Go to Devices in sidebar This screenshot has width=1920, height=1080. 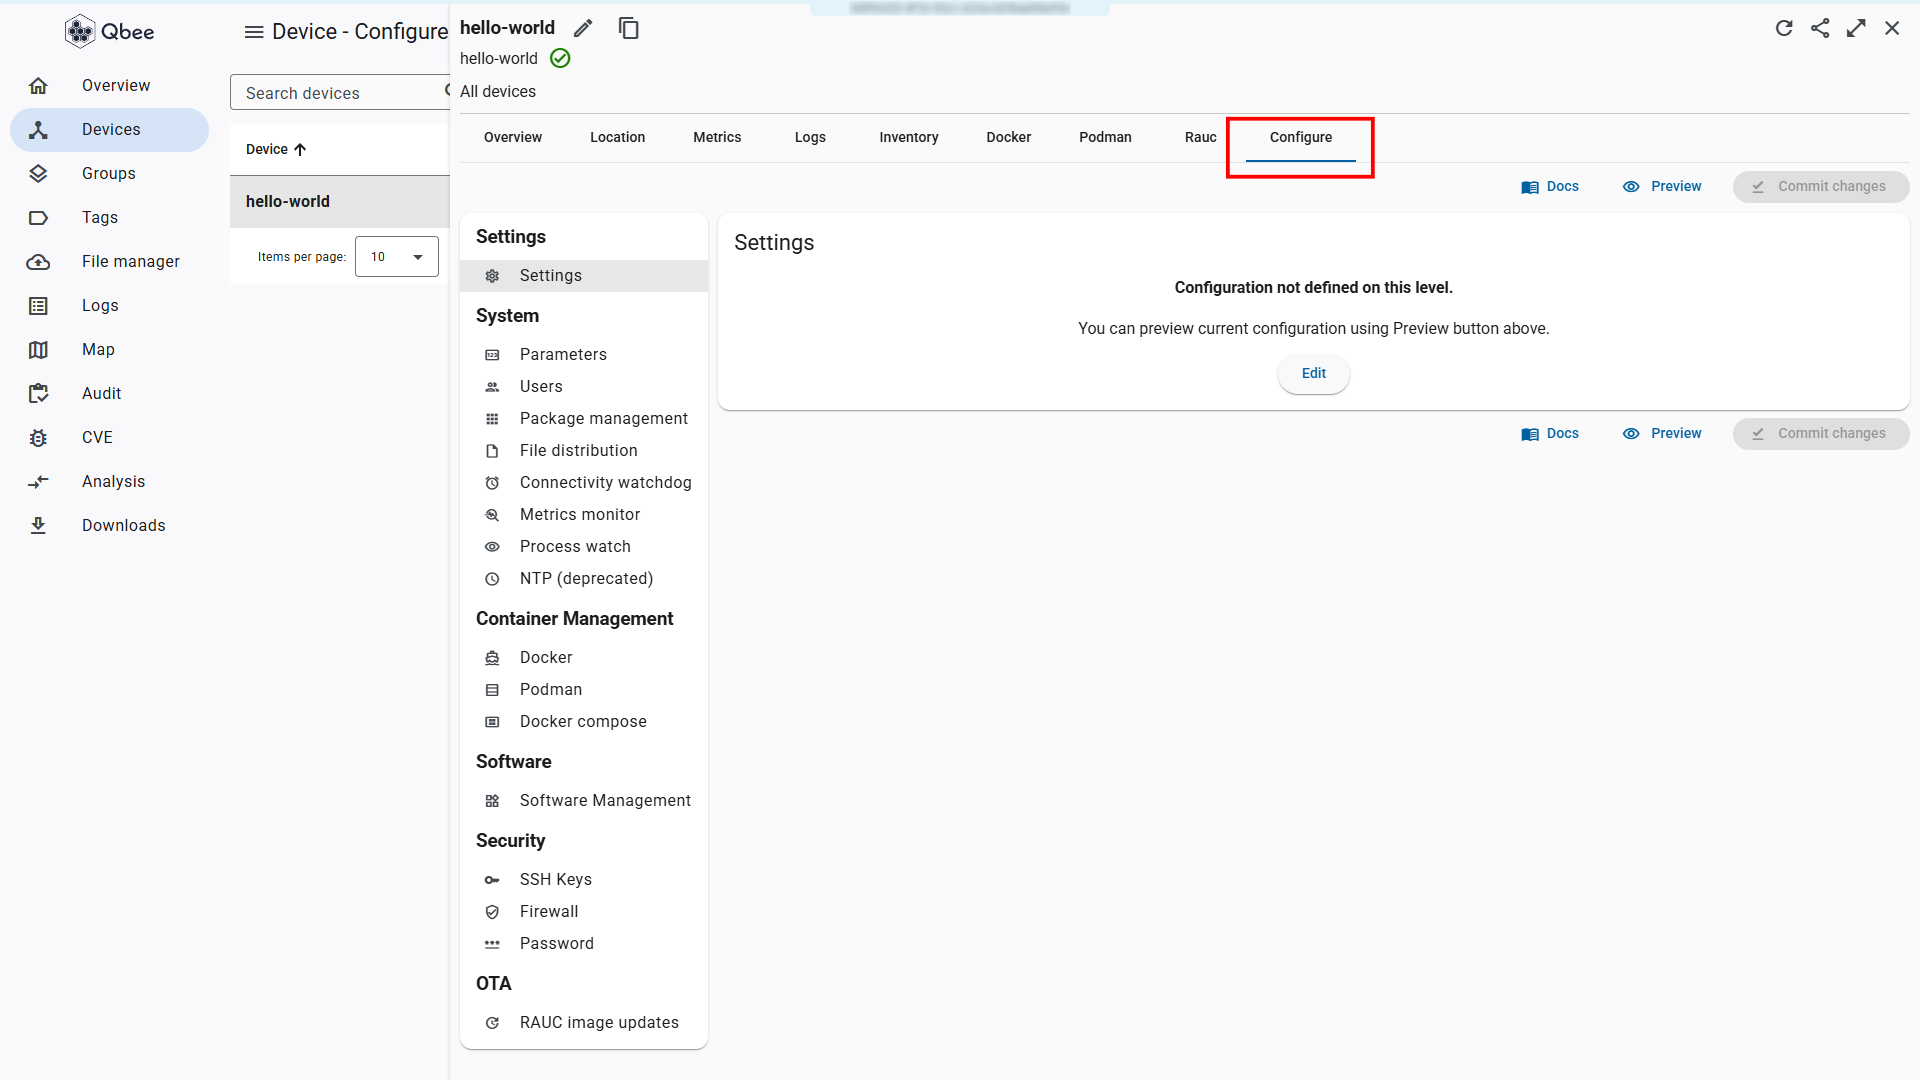coord(109,130)
